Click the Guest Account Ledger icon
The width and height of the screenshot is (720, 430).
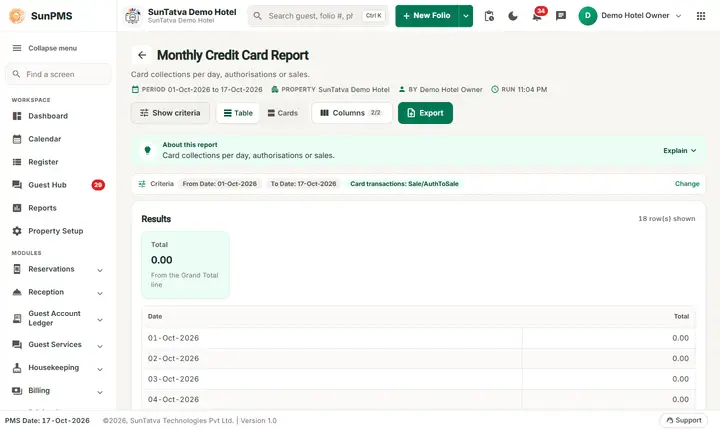click(x=17, y=318)
